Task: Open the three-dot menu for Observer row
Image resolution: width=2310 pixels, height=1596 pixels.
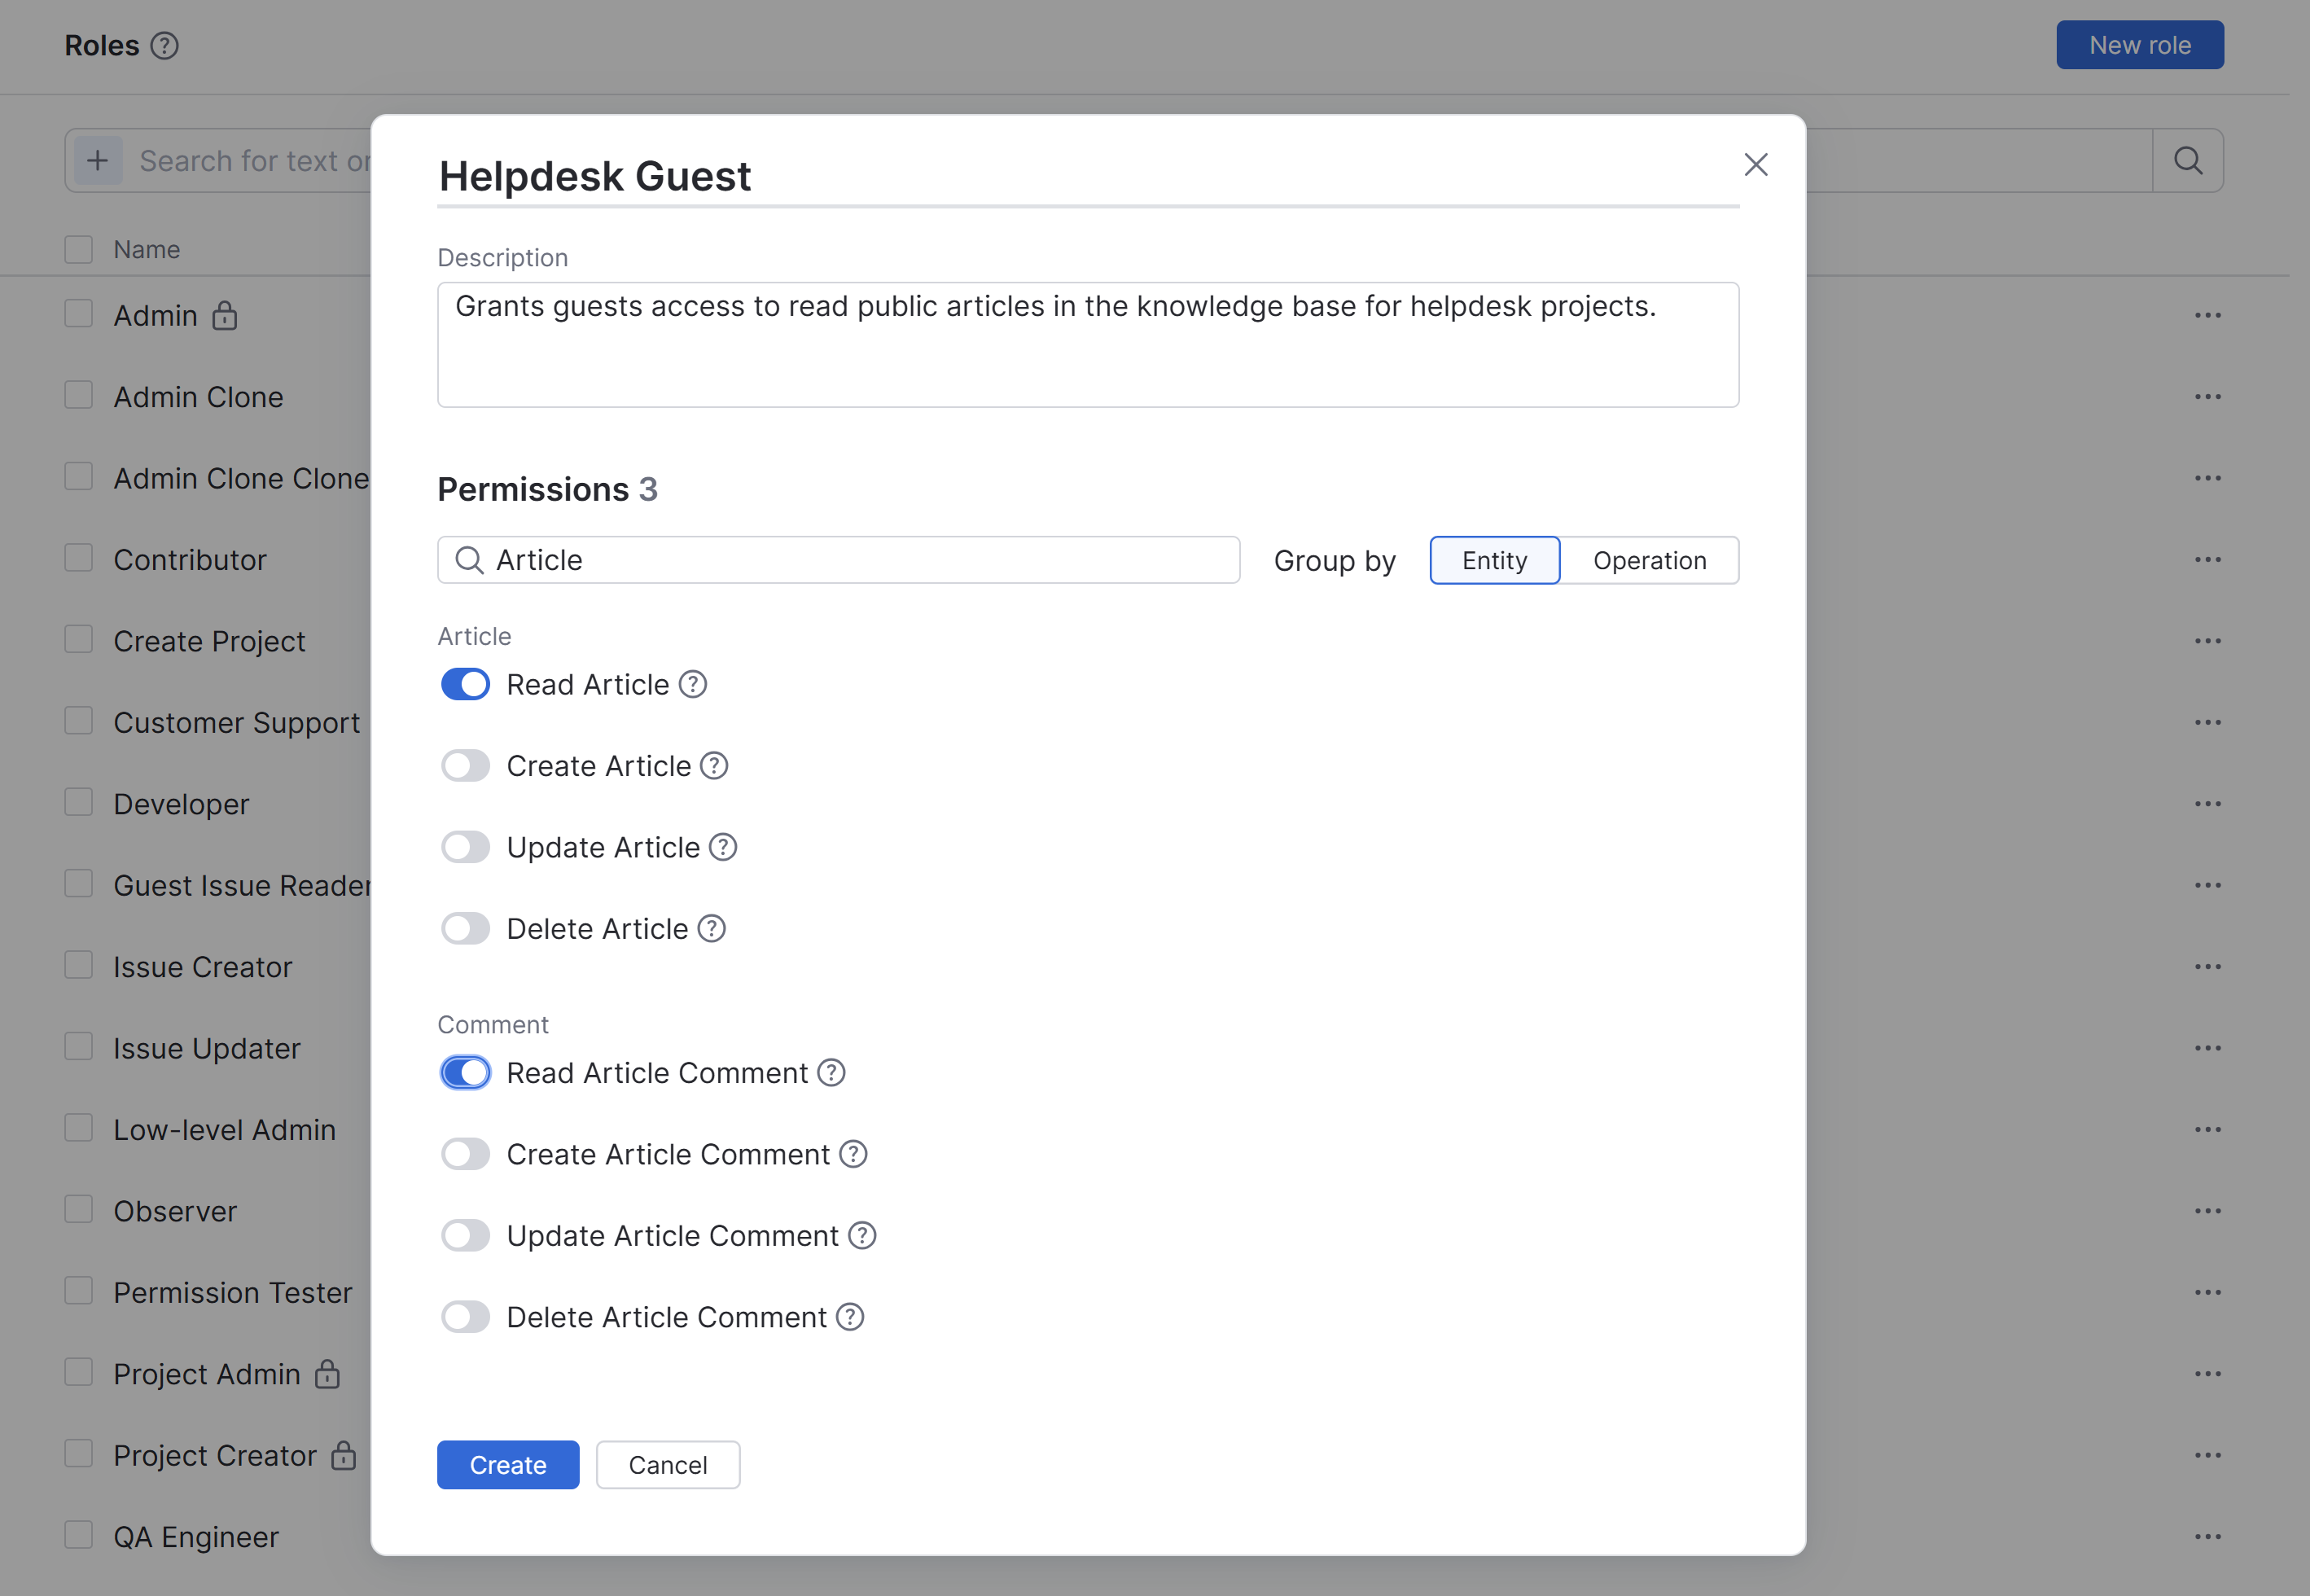Action: tap(2208, 1211)
